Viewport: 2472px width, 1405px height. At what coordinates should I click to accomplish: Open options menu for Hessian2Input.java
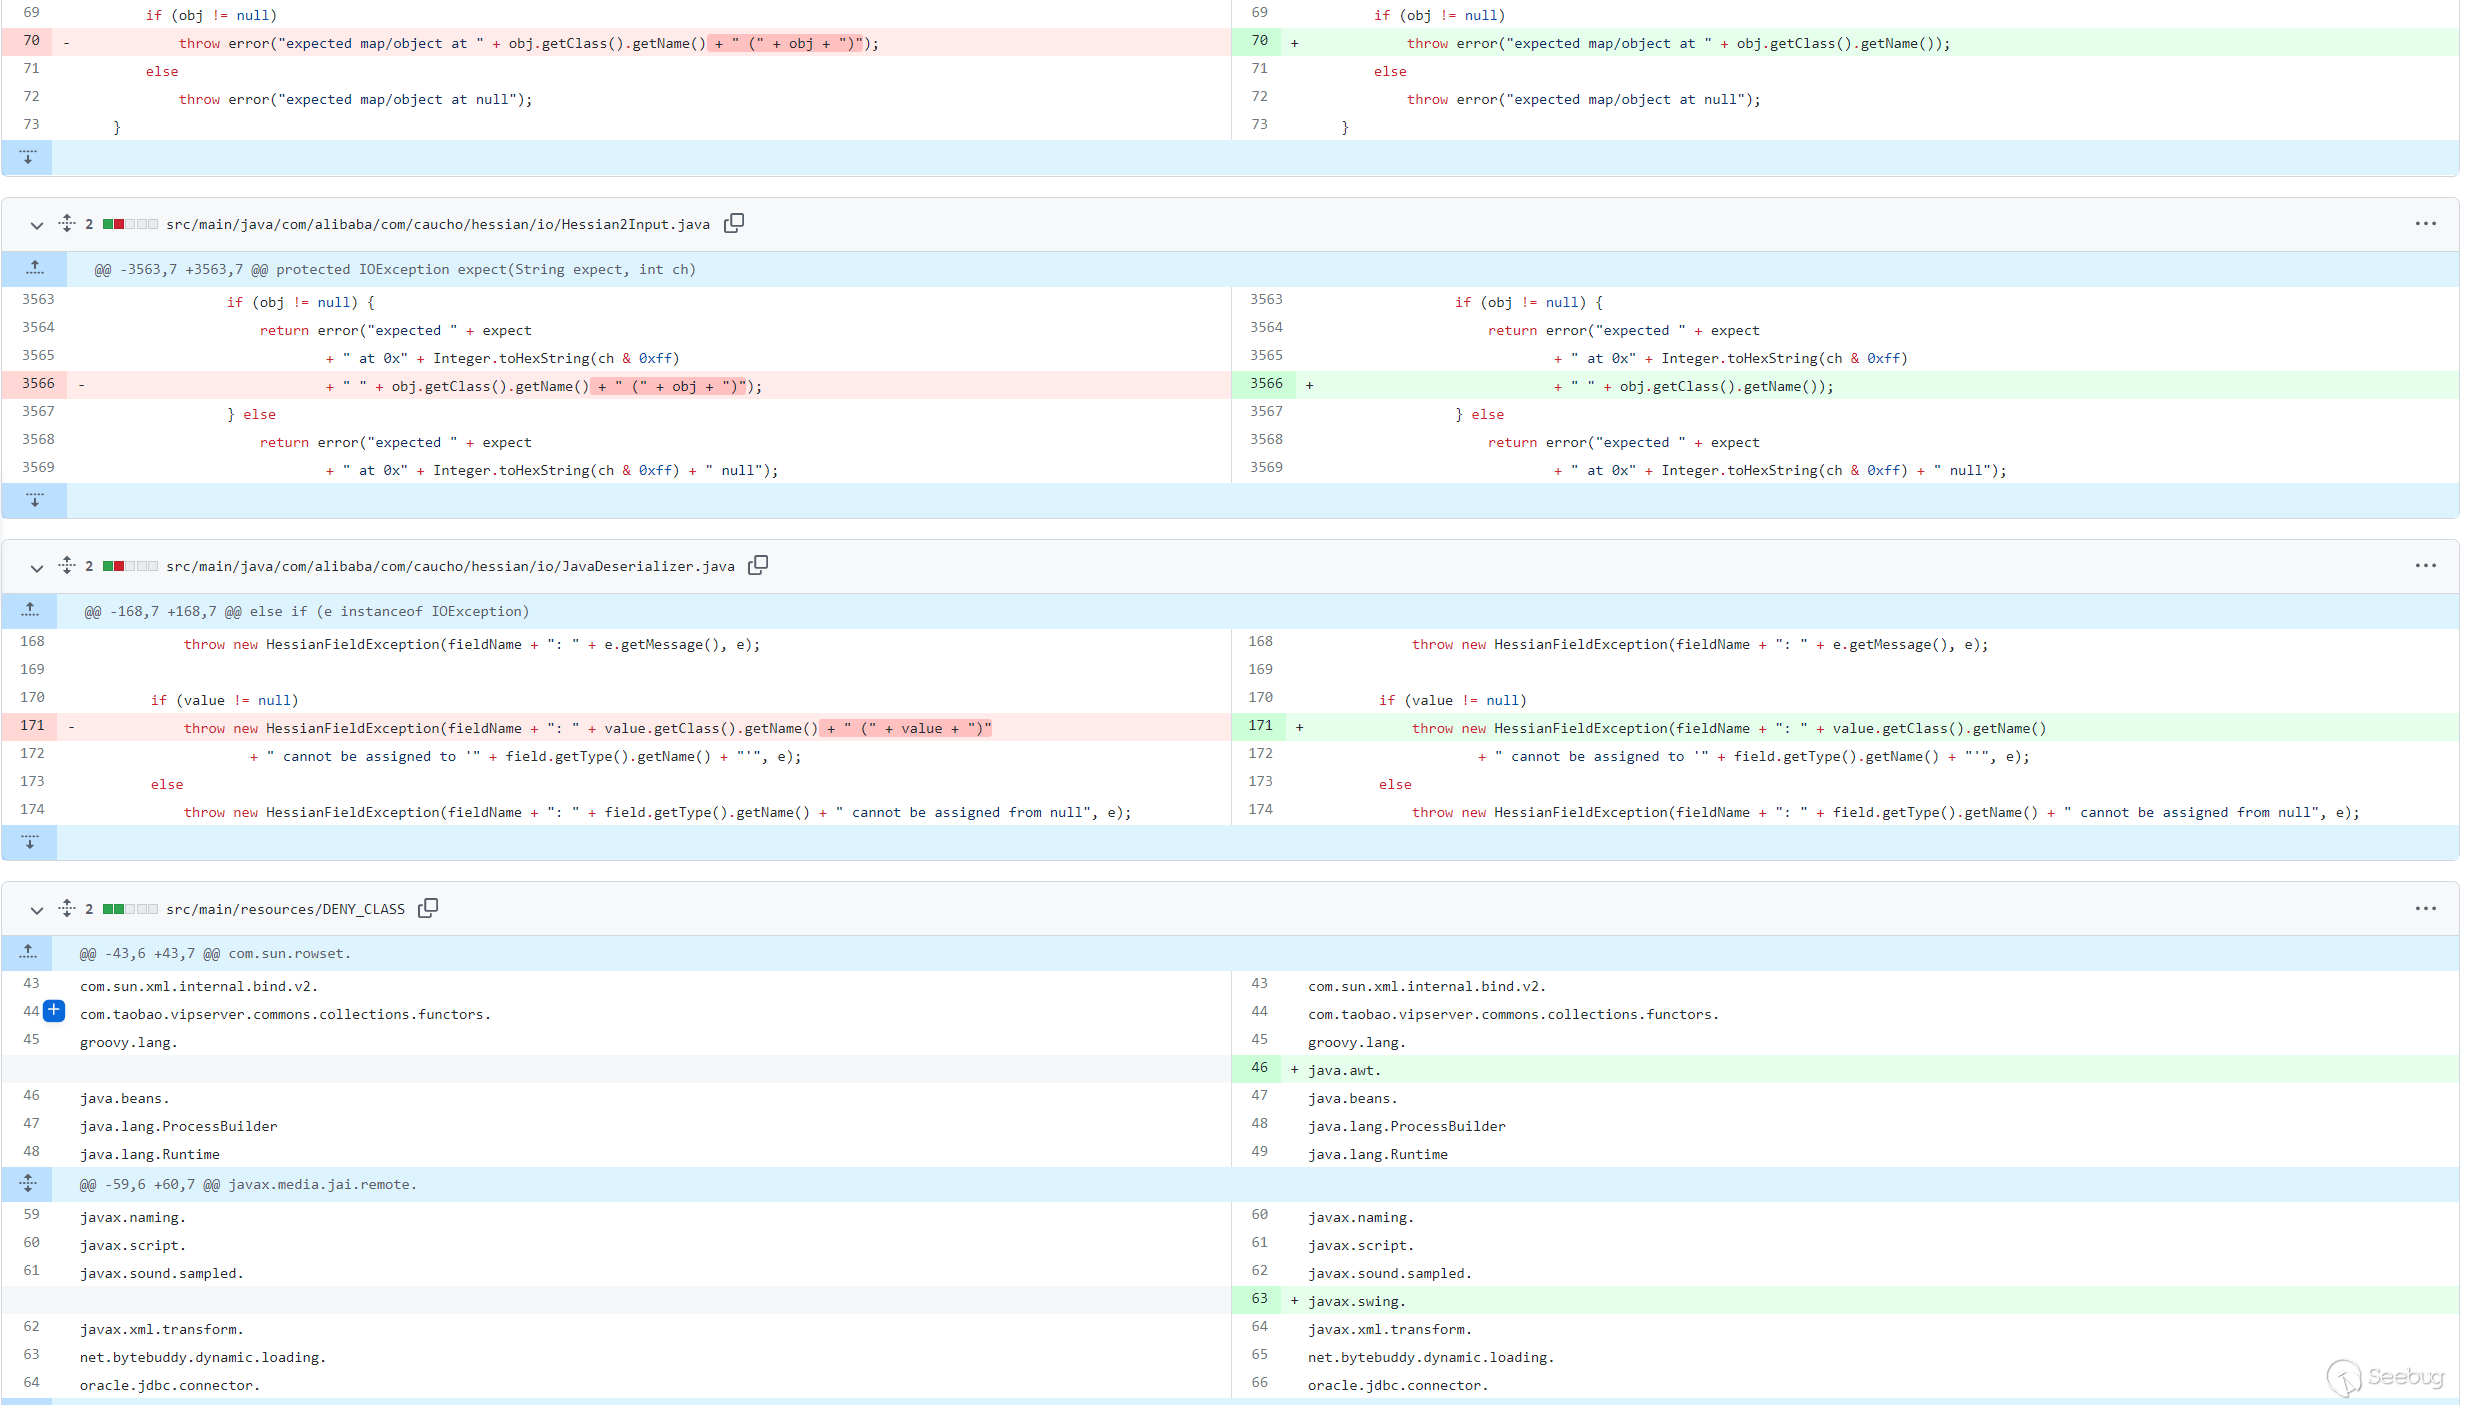[x=2425, y=223]
